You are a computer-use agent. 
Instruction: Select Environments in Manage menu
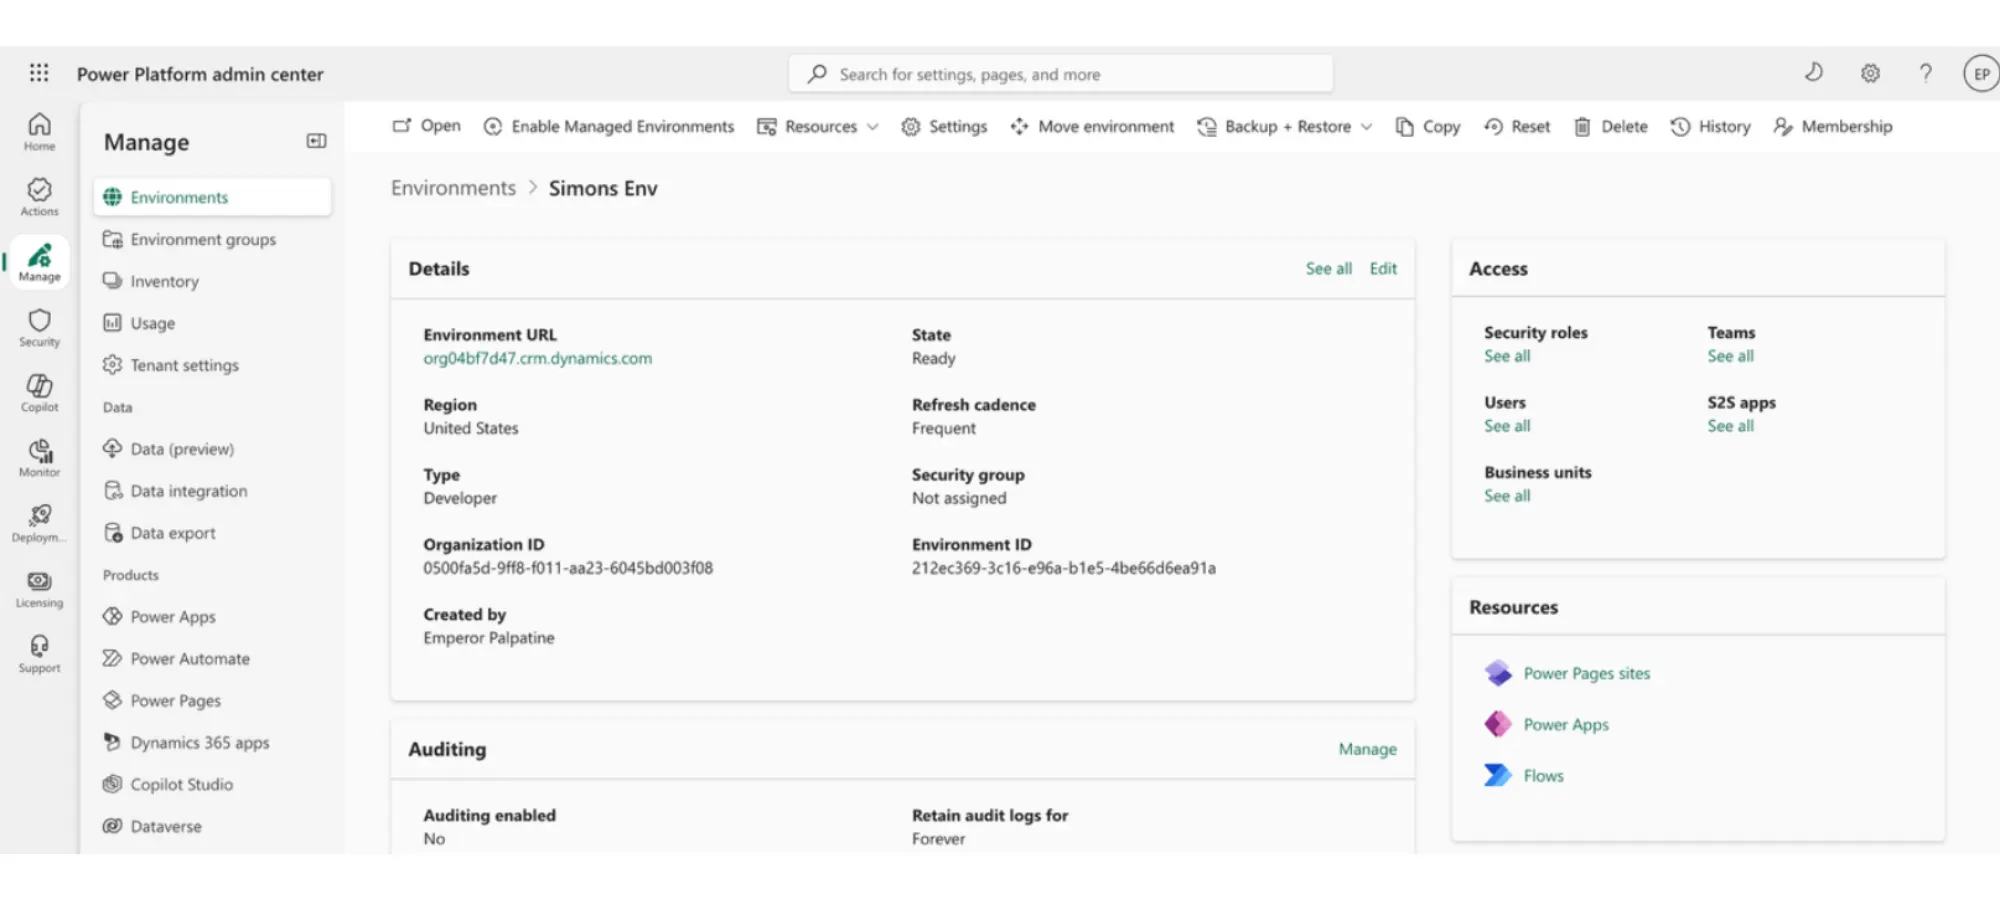point(212,197)
